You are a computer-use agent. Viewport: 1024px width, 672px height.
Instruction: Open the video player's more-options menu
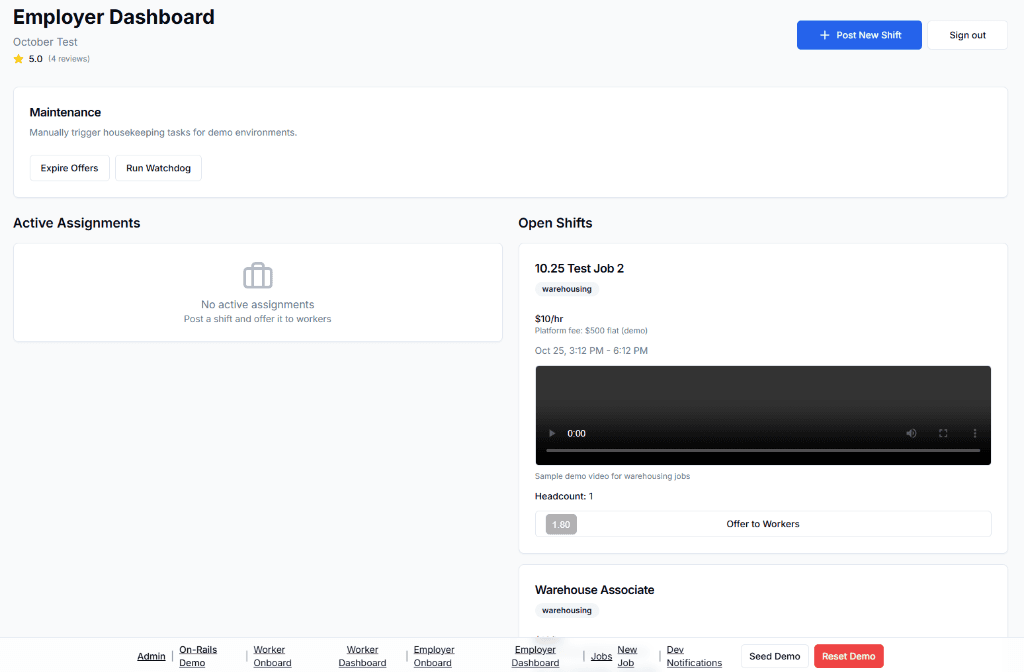[975, 433]
